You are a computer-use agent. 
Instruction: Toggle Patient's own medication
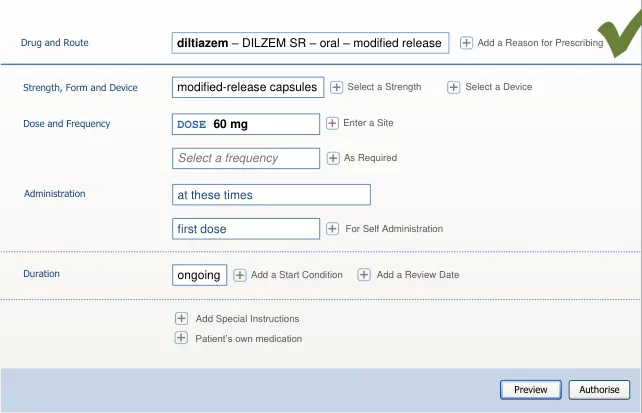tap(181, 338)
